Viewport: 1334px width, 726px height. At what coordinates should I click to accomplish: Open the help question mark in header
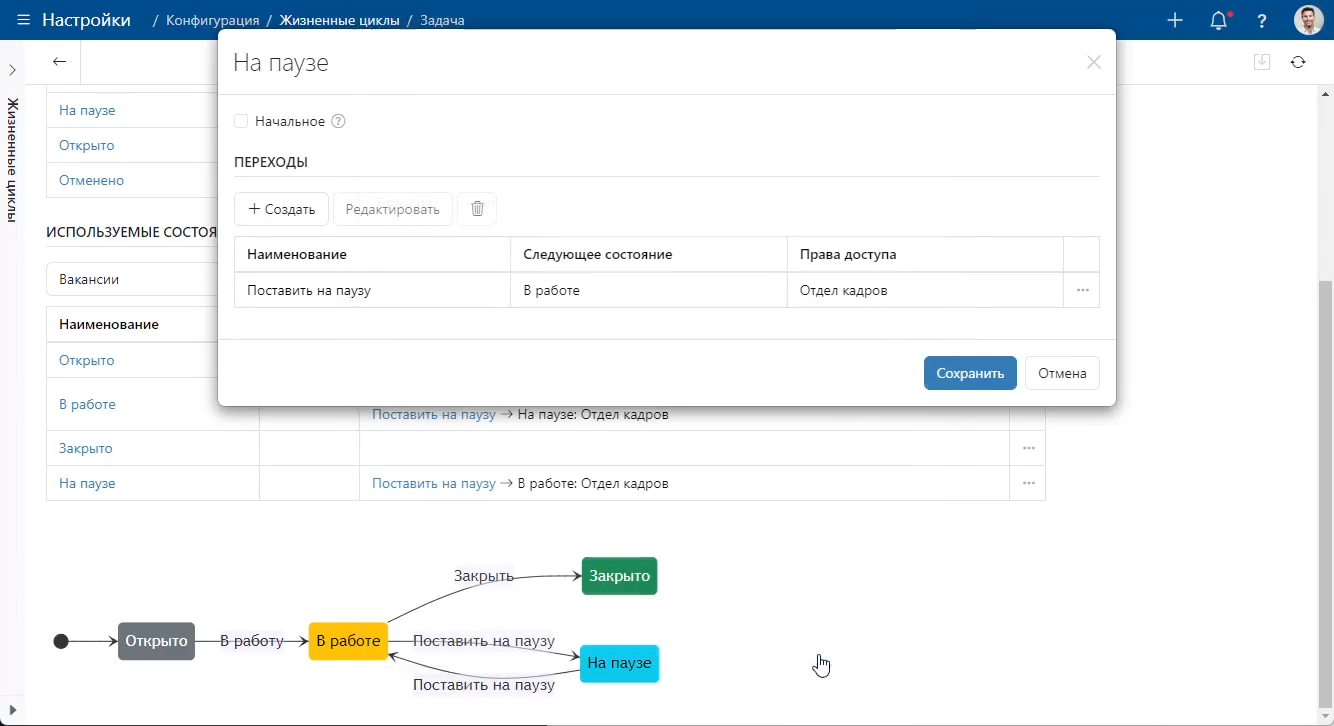(x=1262, y=21)
